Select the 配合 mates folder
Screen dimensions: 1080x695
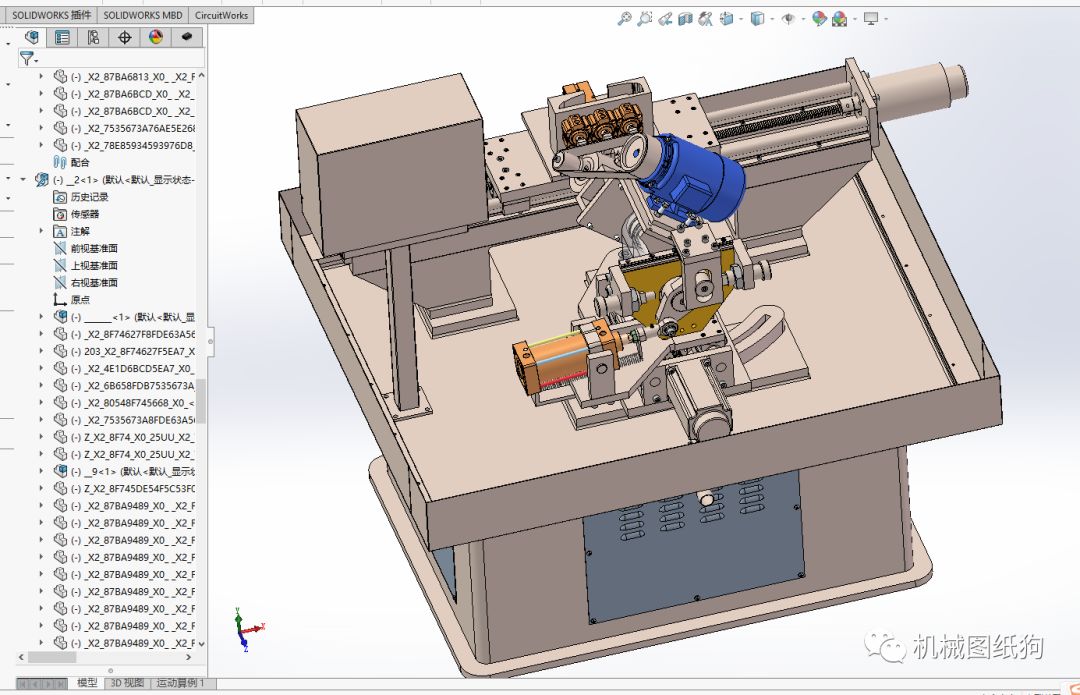point(80,162)
